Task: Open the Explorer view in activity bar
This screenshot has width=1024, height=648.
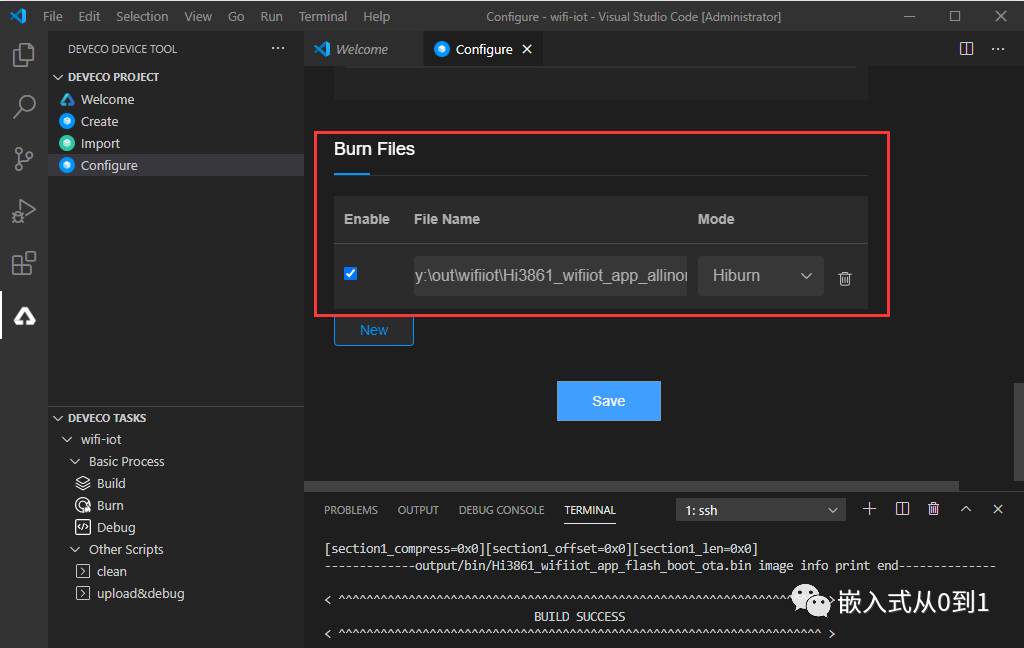Action: [x=24, y=55]
